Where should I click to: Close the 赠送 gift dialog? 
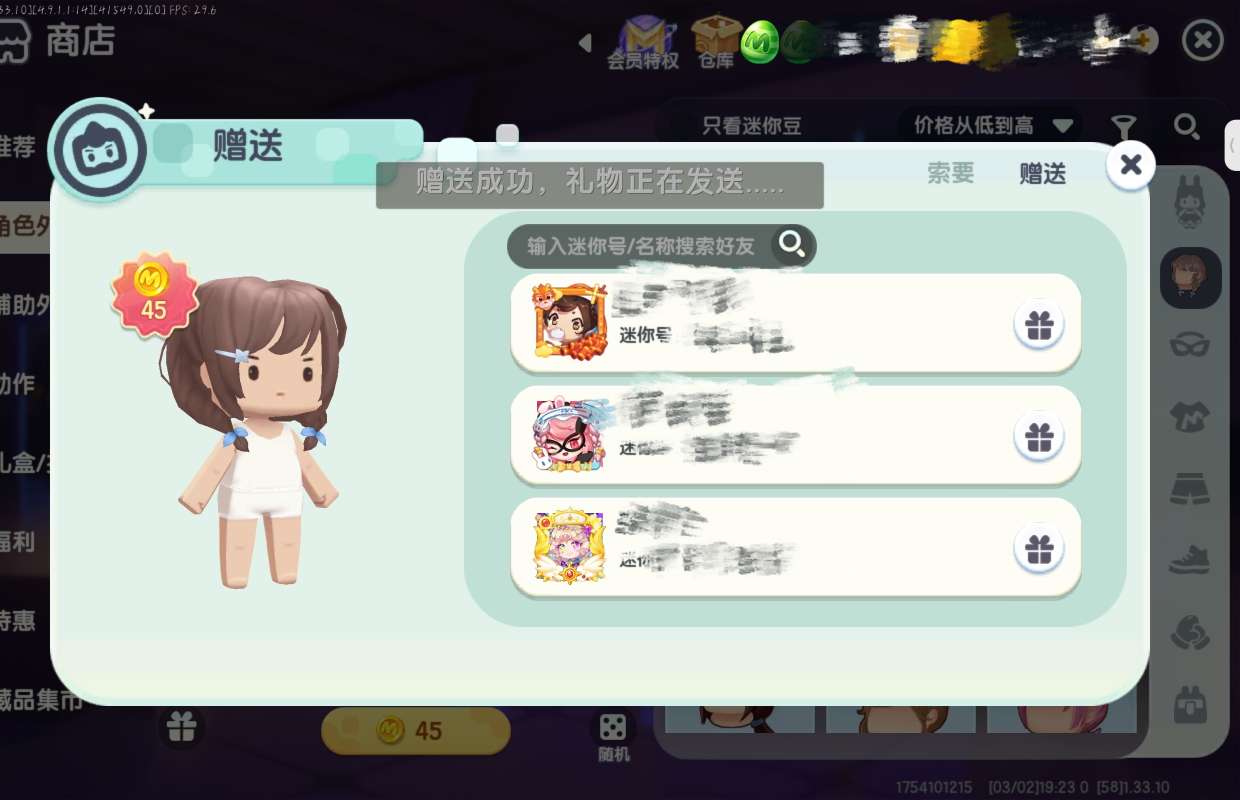pyautogui.click(x=1131, y=165)
